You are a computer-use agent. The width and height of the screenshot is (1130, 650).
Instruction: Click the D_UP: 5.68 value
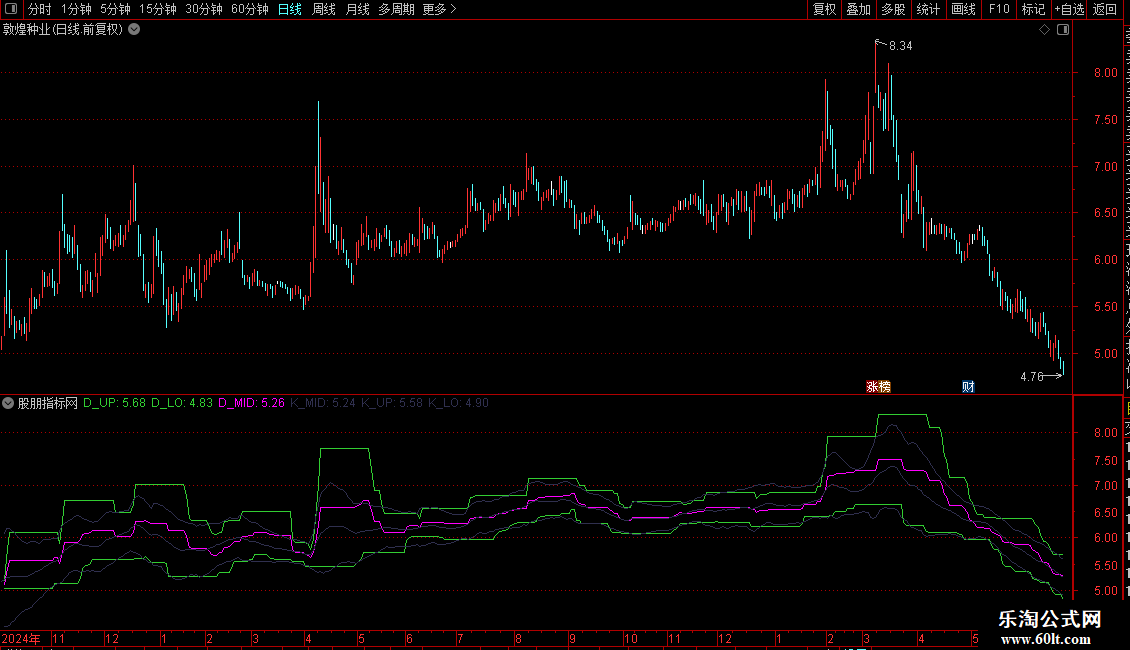click(x=115, y=403)
